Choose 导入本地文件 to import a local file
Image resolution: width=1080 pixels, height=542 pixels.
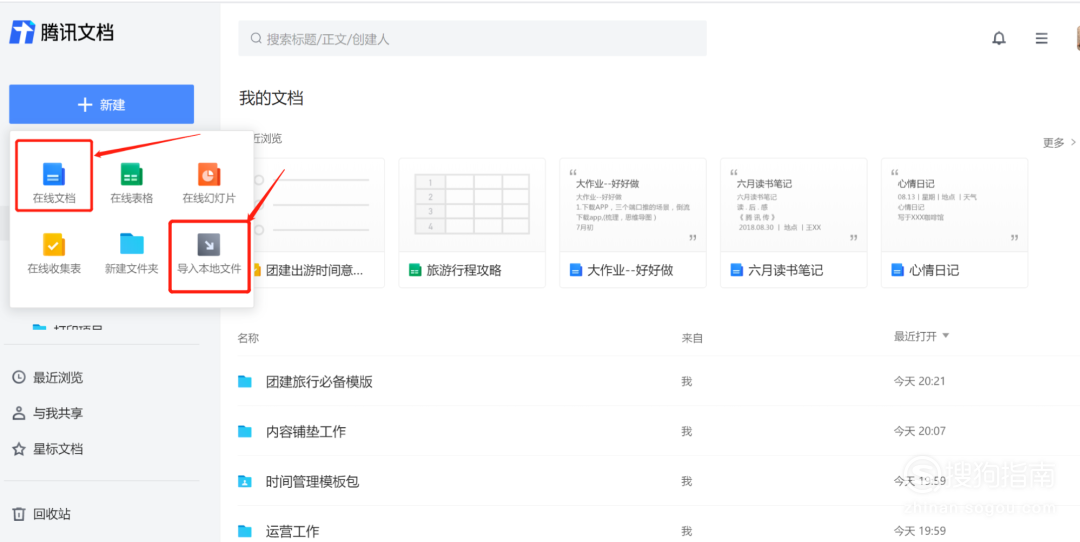[209, 254]
